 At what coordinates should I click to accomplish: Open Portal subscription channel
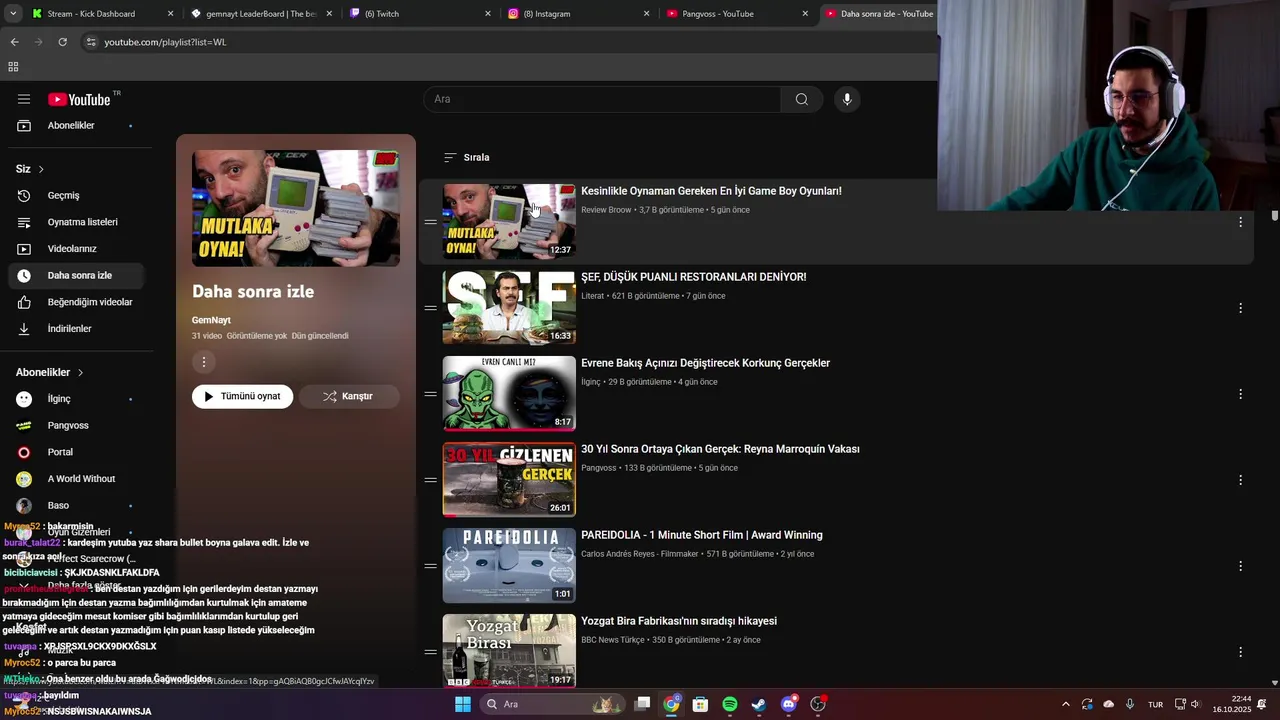pos(76,452)
